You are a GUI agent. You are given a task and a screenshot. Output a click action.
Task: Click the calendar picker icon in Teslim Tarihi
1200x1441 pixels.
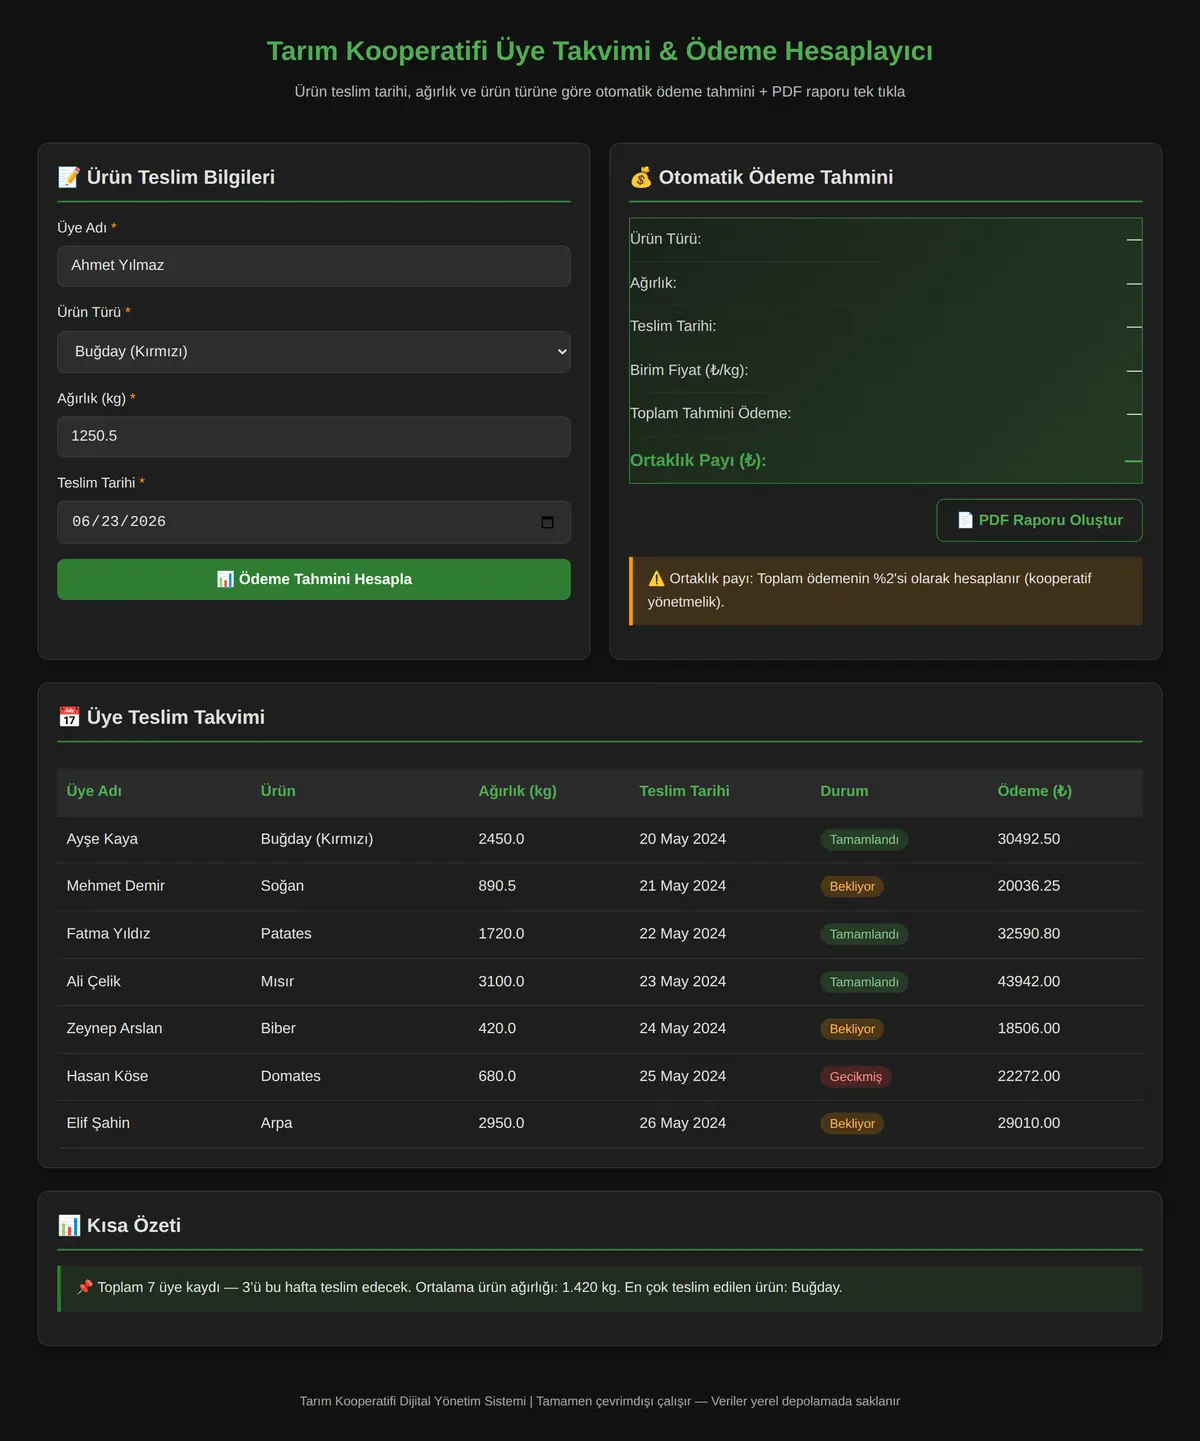(547, 522)
